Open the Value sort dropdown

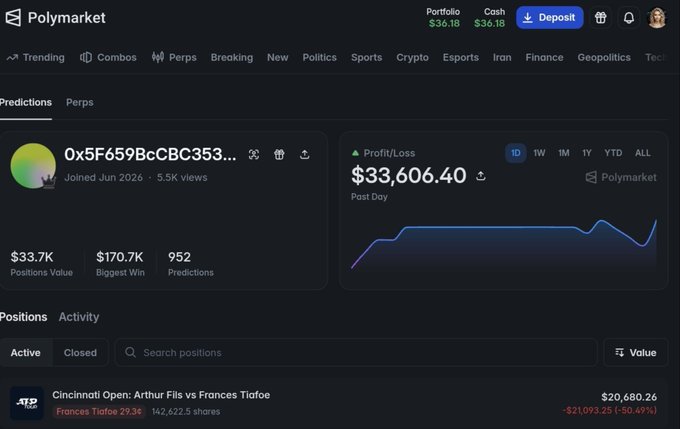[x=636, y=353]
